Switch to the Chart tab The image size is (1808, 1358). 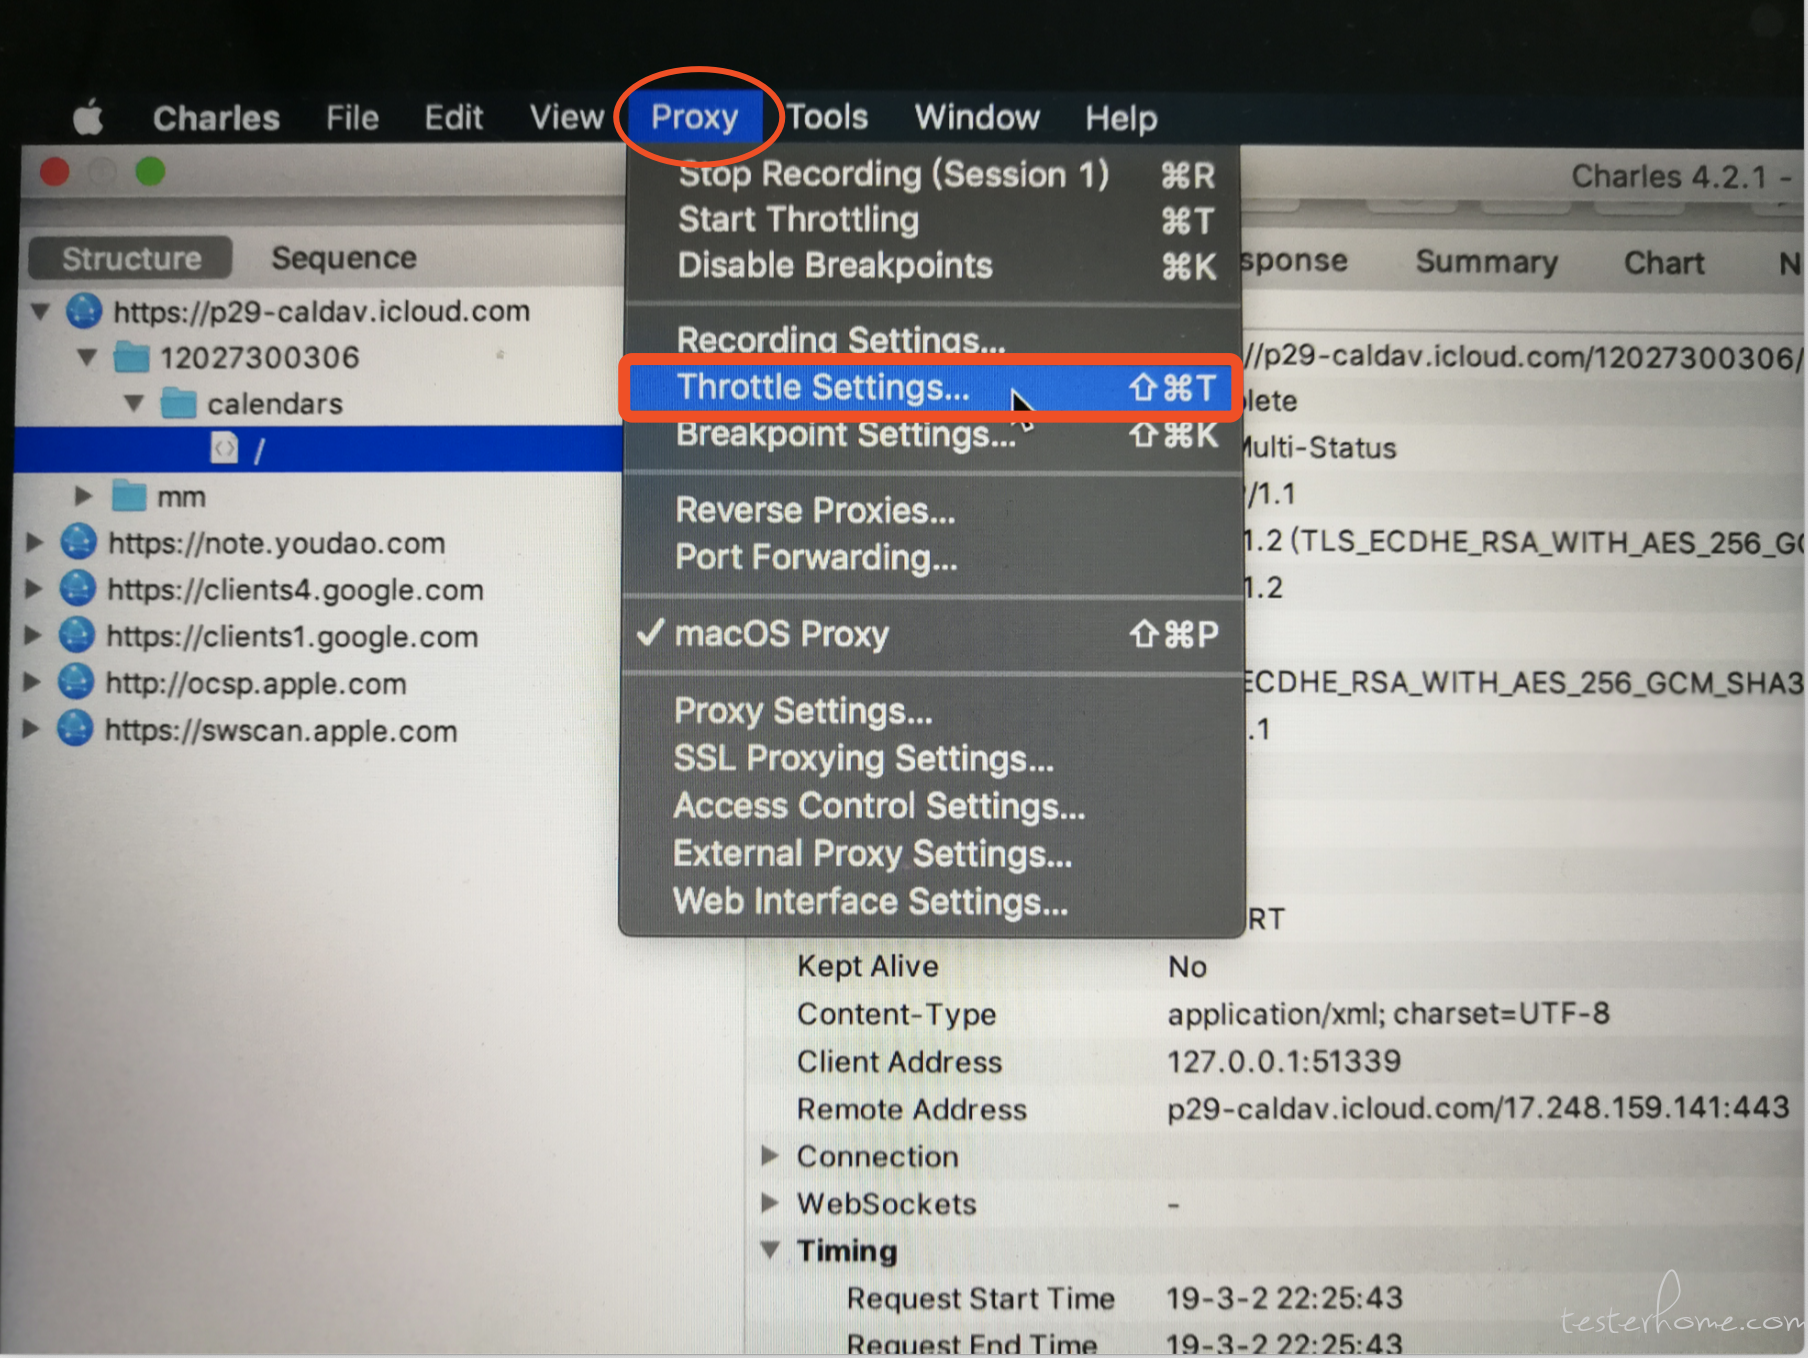(x=1663, y=263)
